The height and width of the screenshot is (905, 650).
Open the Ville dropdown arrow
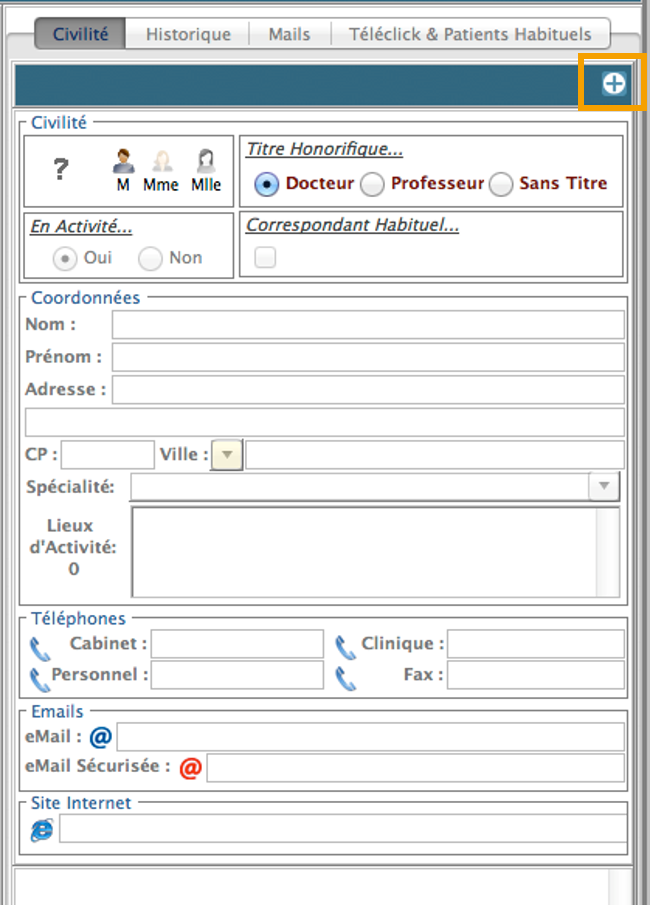pos(227,455)
